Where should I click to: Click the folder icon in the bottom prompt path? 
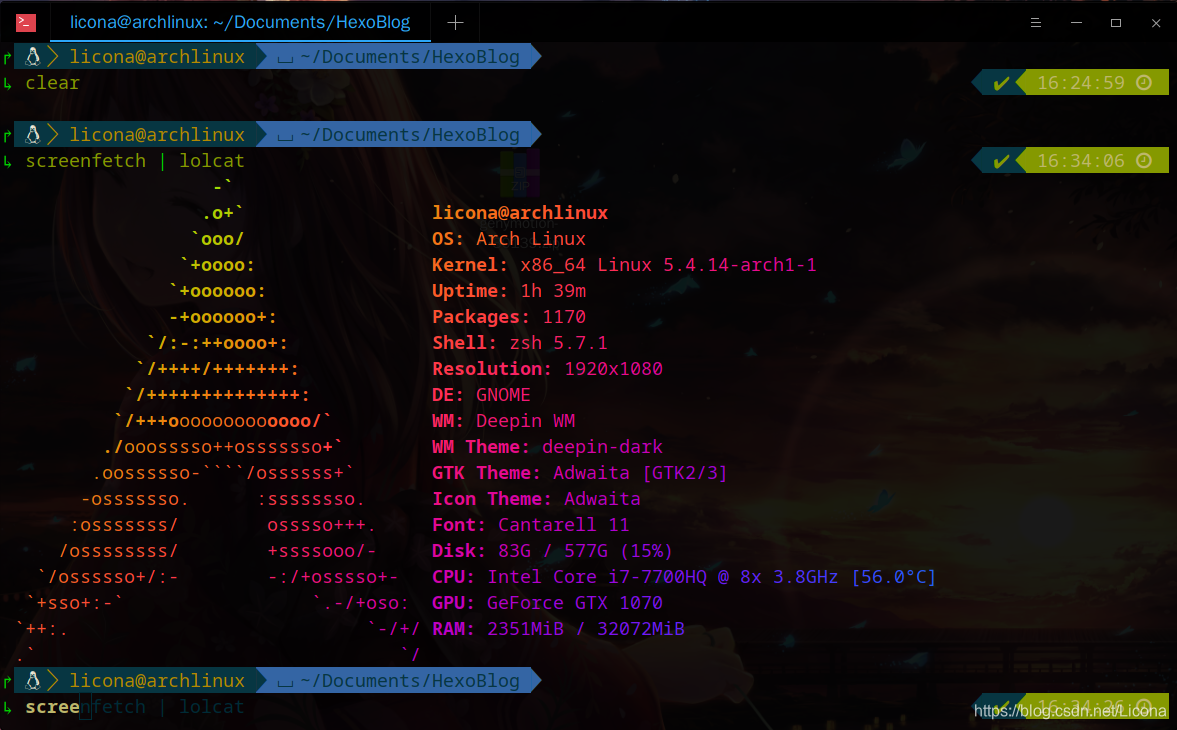(285, 683)
